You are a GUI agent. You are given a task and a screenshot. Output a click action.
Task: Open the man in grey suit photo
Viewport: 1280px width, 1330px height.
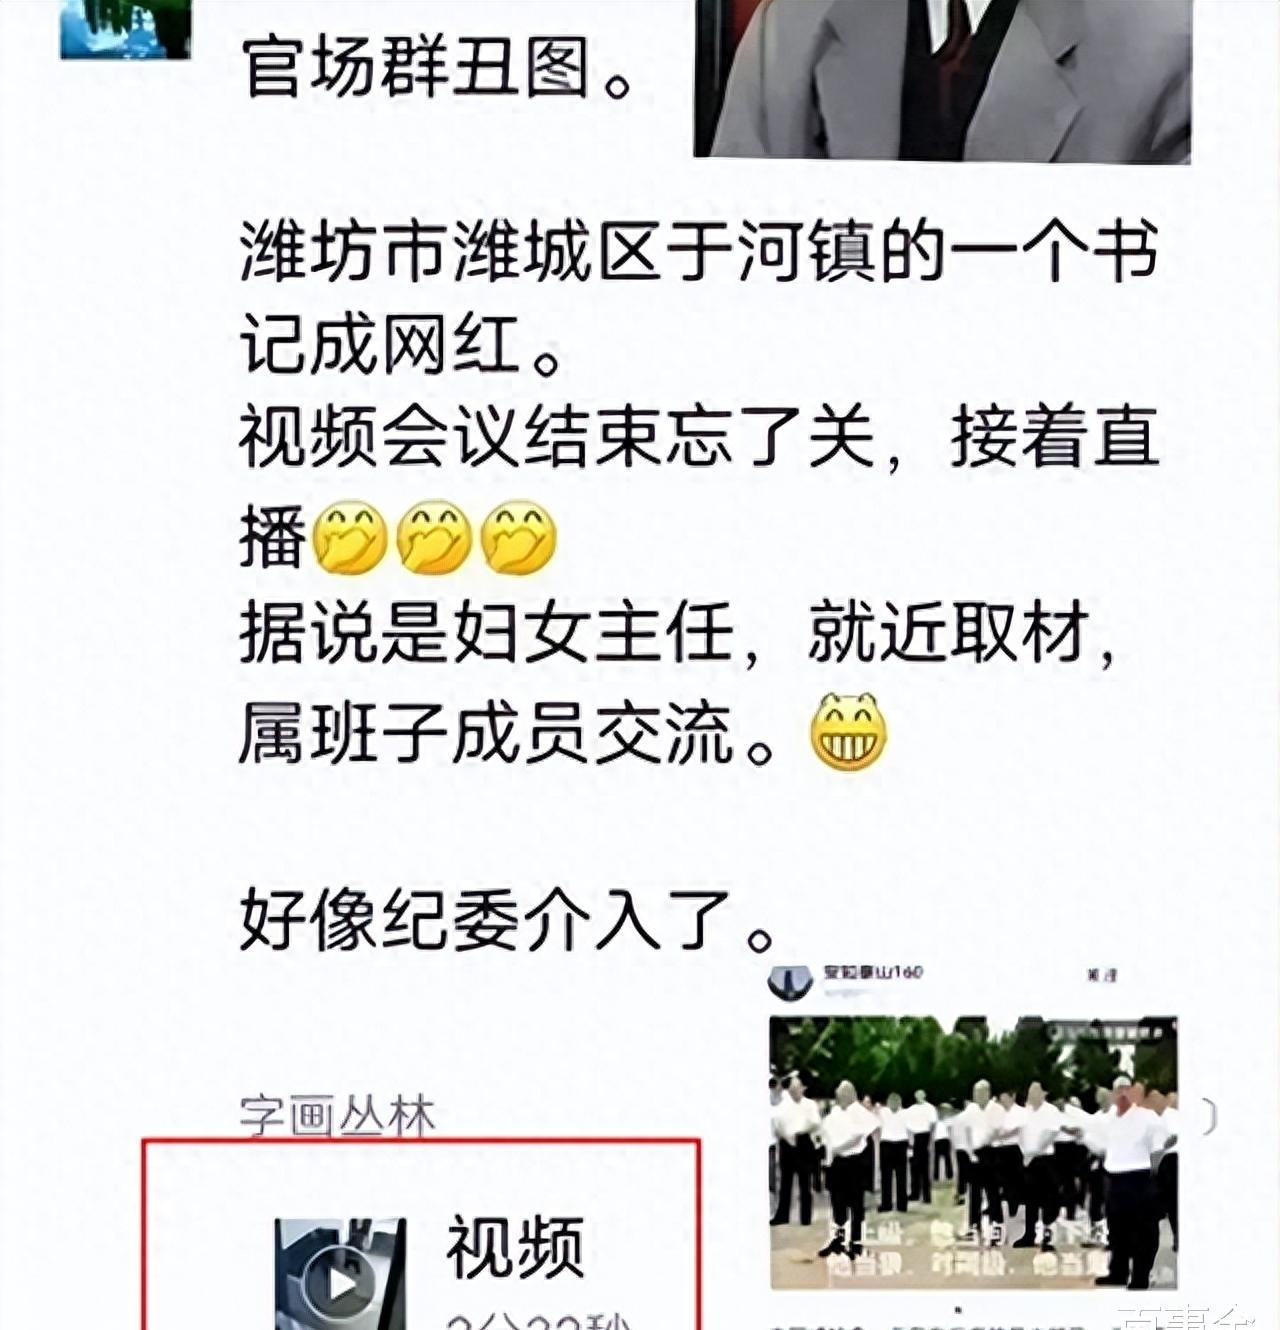pyautogui.click(x=942, y=78)
